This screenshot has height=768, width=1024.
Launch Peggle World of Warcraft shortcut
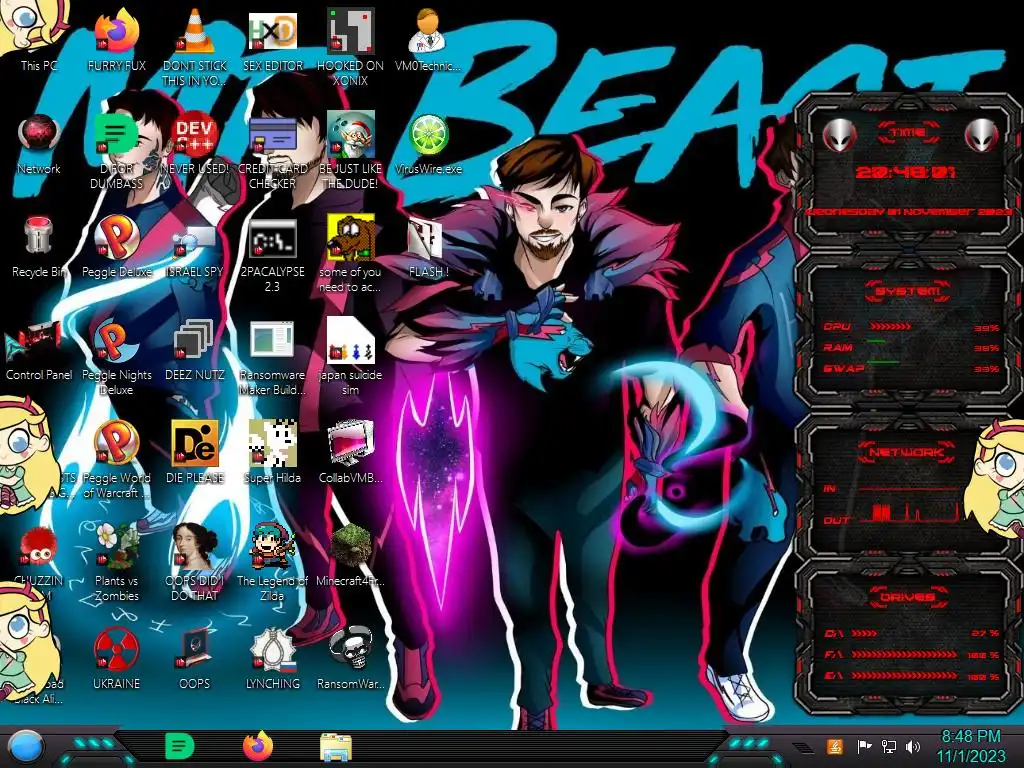point(116,460)
